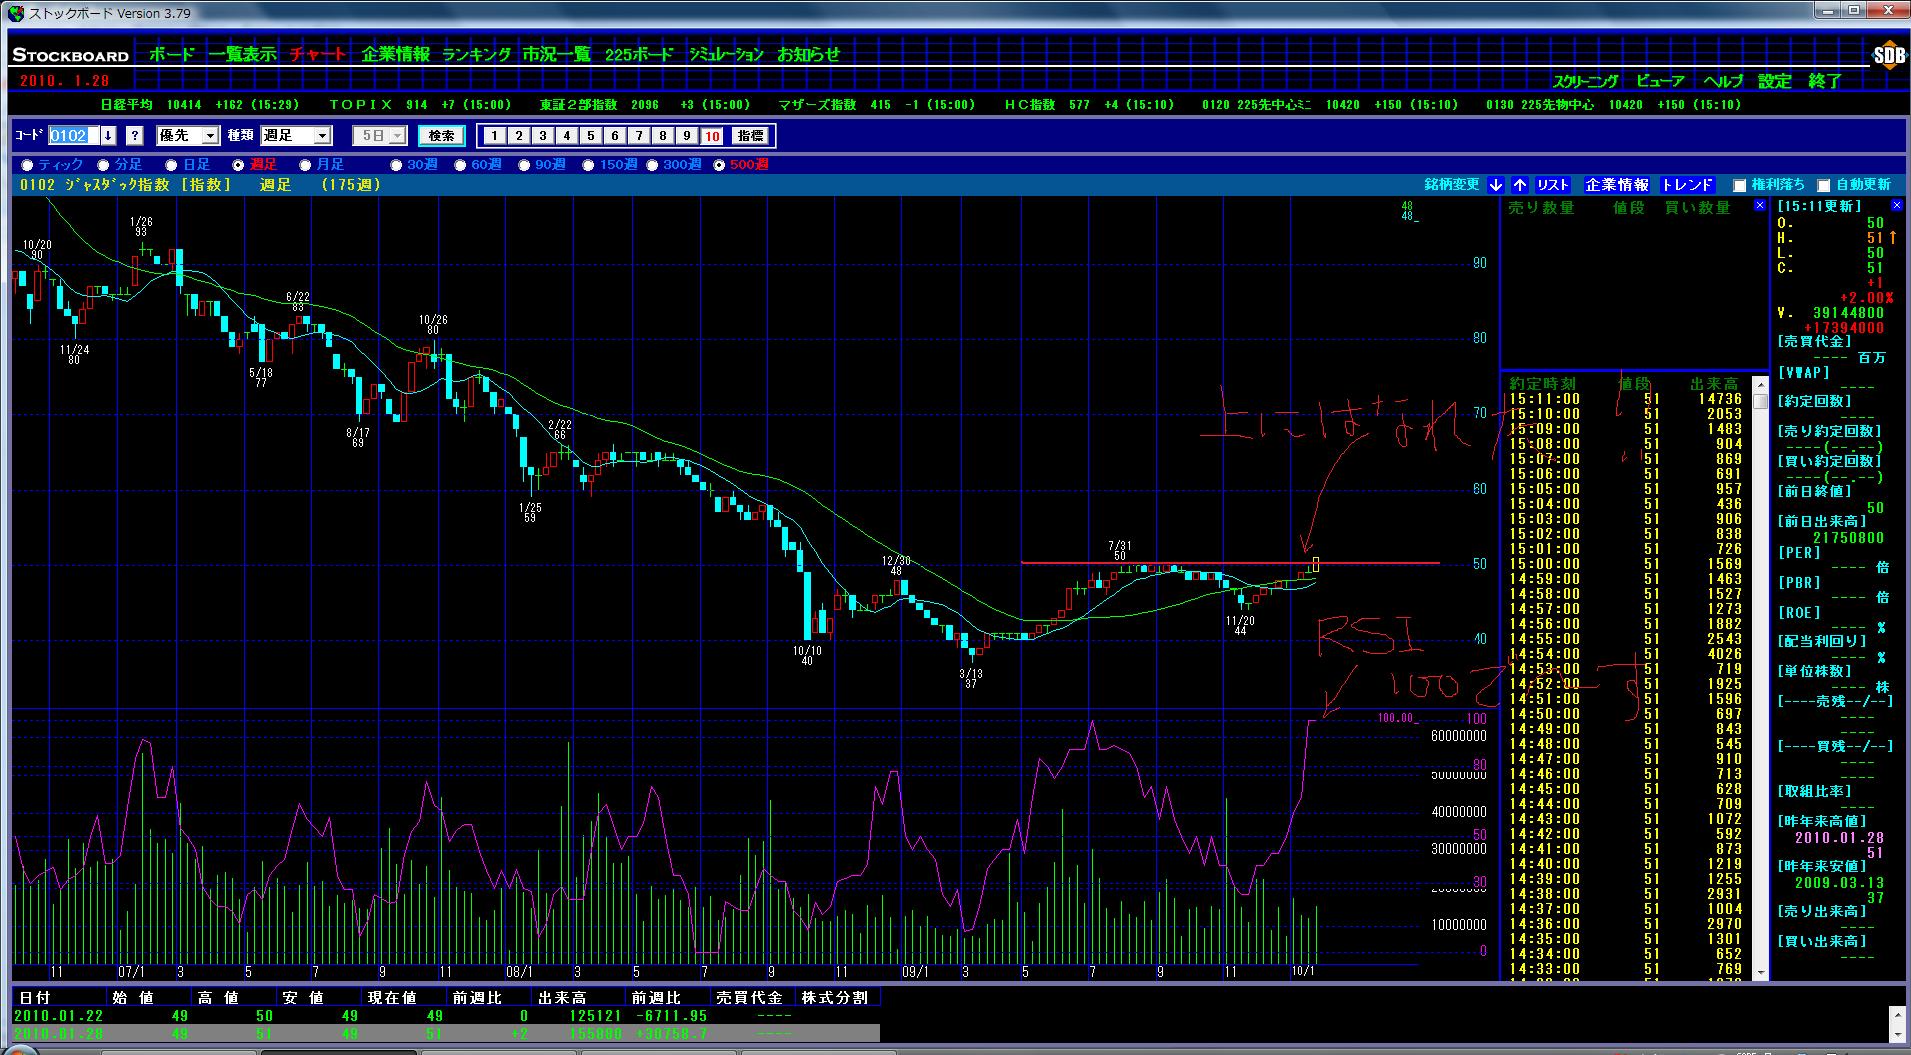Click the SDB logo icon
The width and height of the screenshot is (1911, 1055).
1888,57
